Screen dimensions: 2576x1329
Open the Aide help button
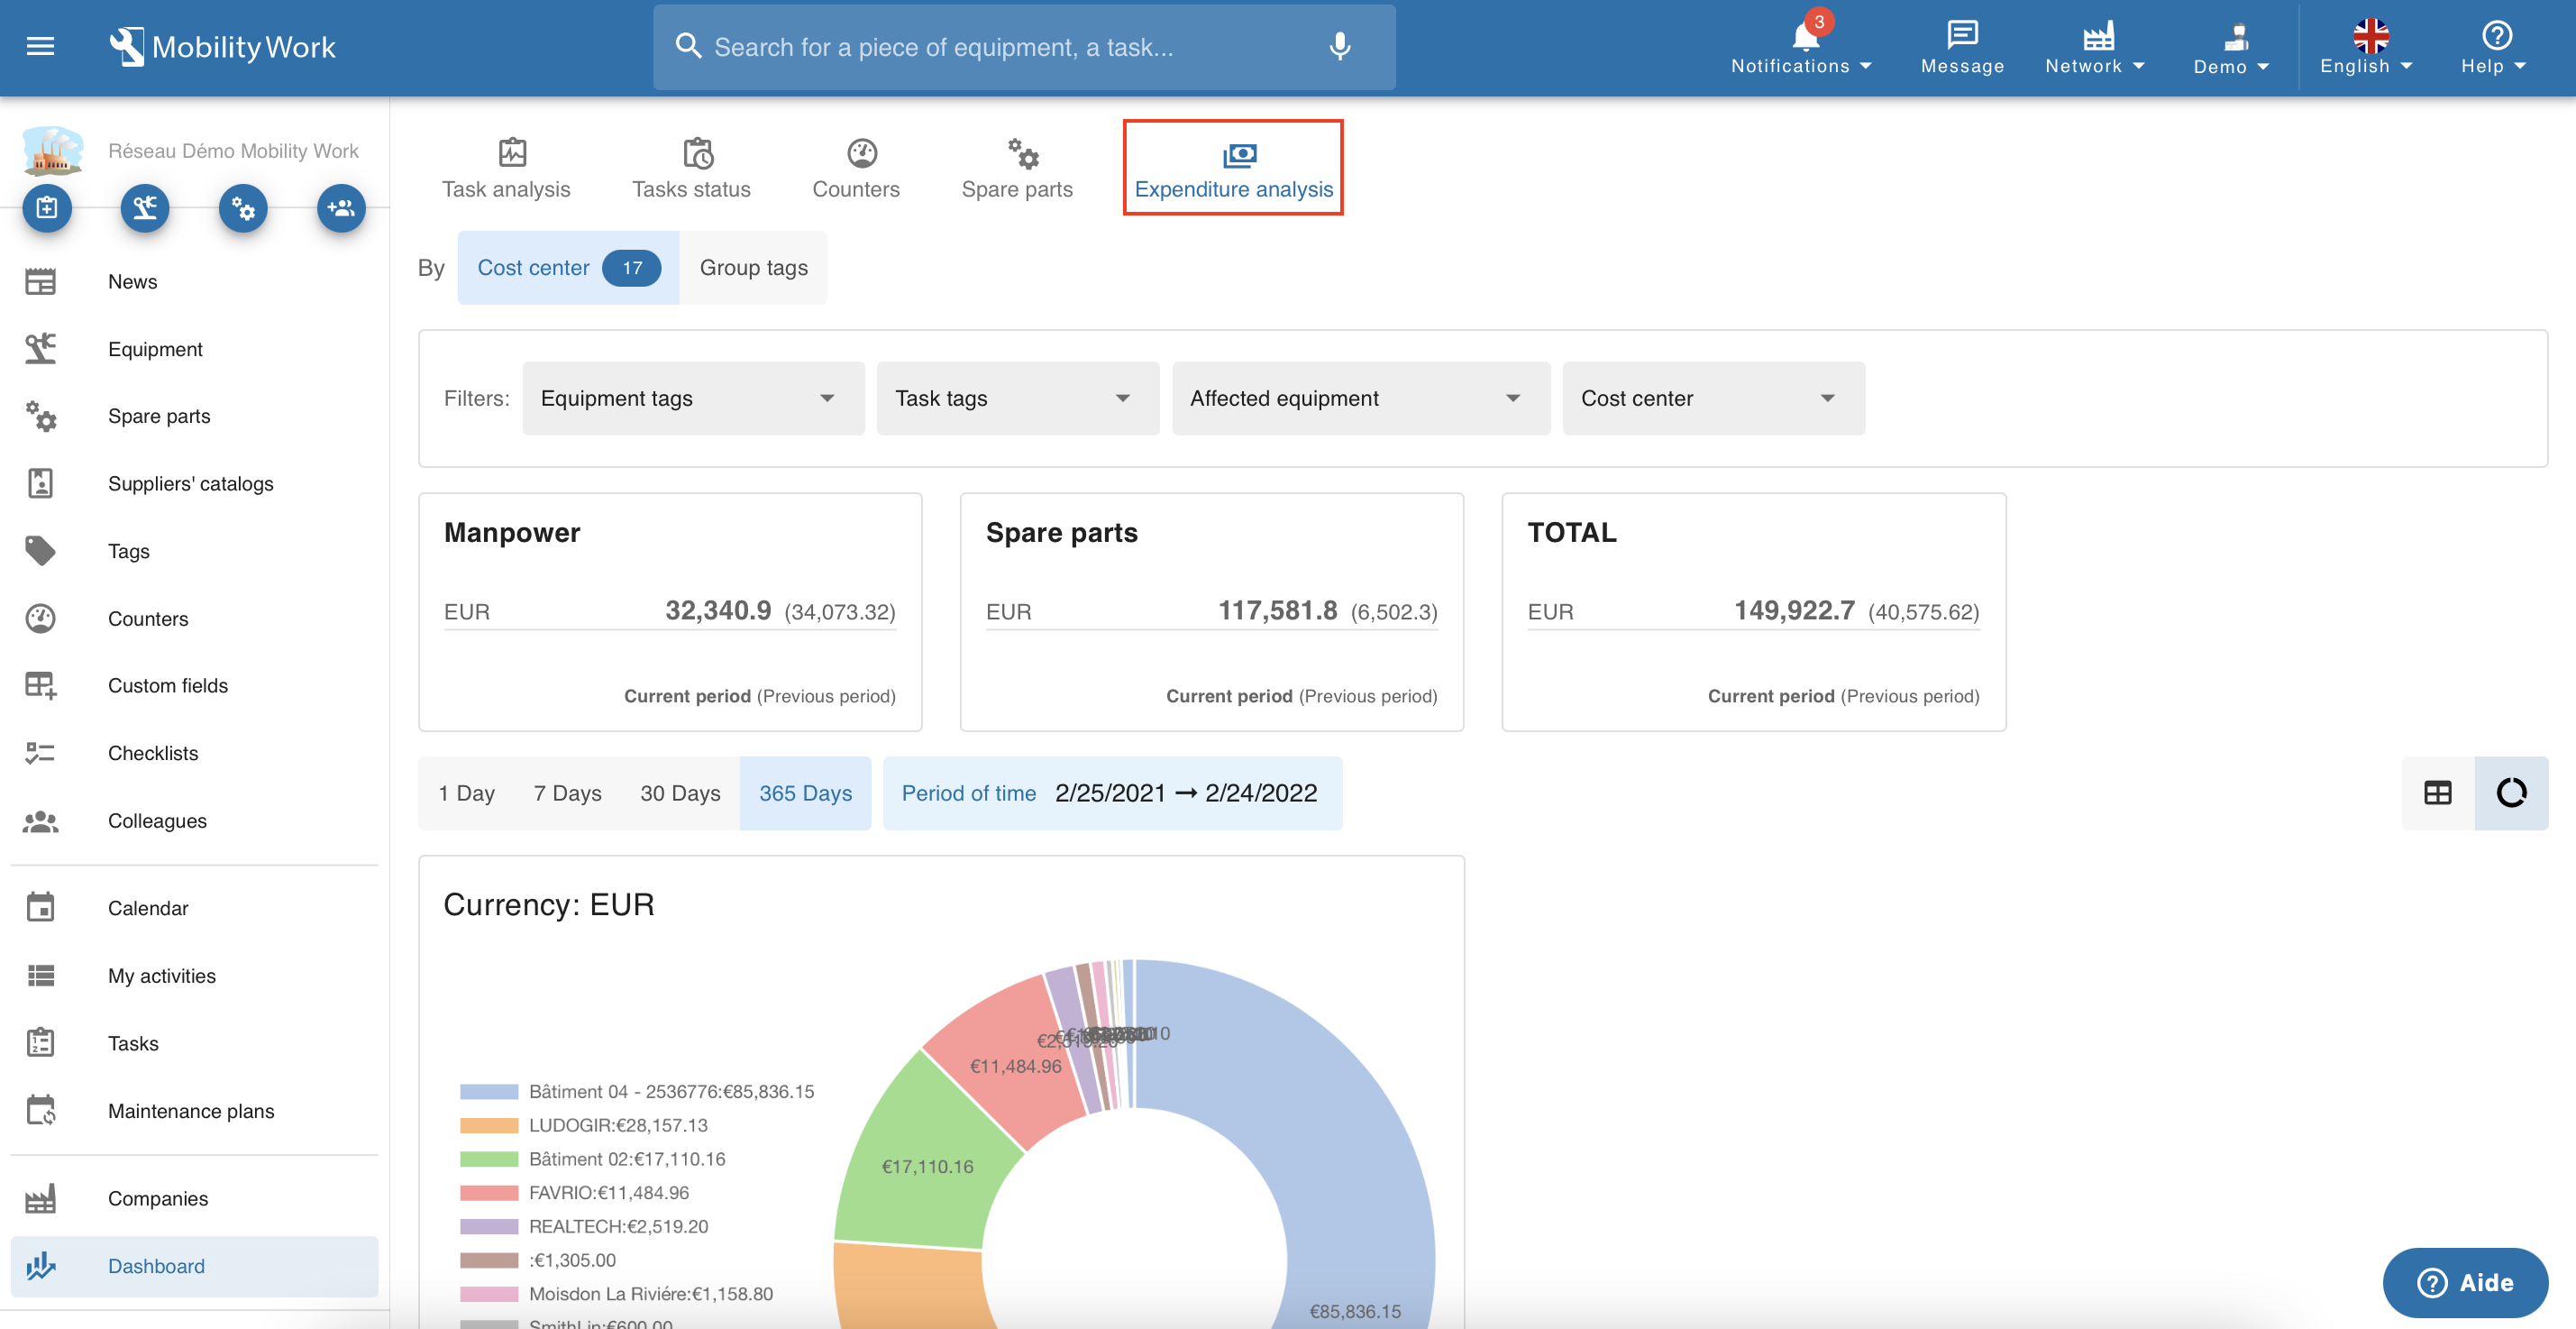tap(2465, 1283)
